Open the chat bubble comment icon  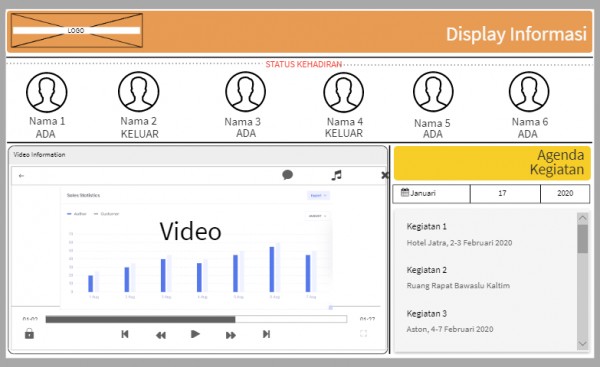pyautogui.click(x=287, y=175)
